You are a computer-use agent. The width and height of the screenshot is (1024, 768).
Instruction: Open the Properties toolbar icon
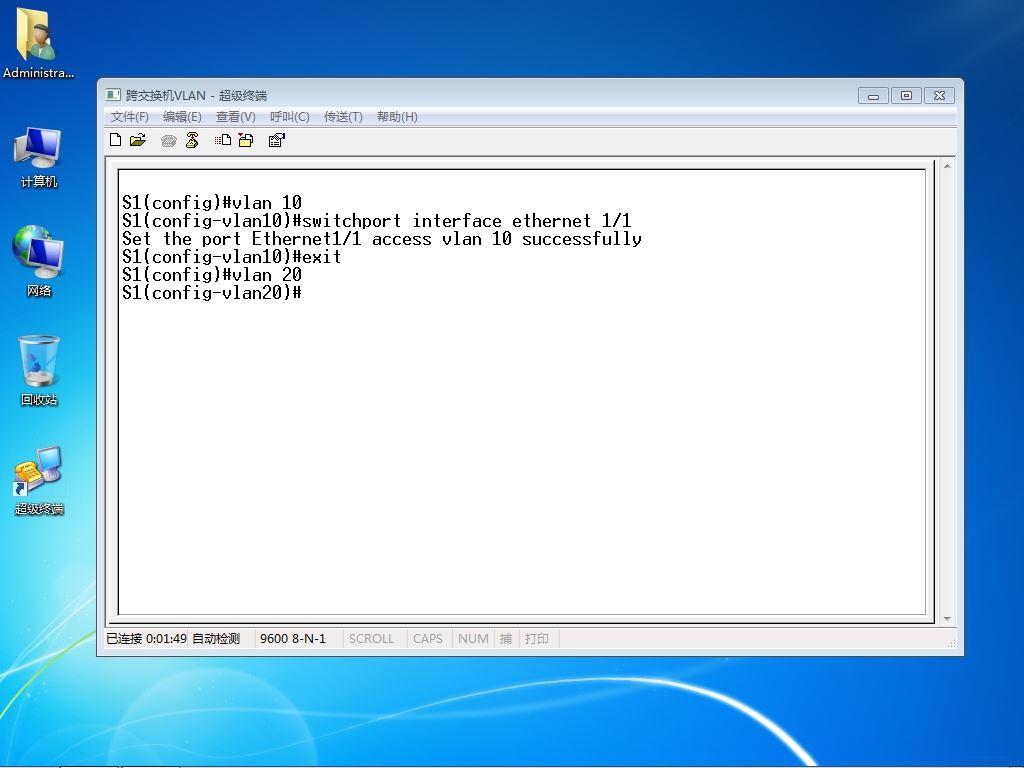[277, 140]
